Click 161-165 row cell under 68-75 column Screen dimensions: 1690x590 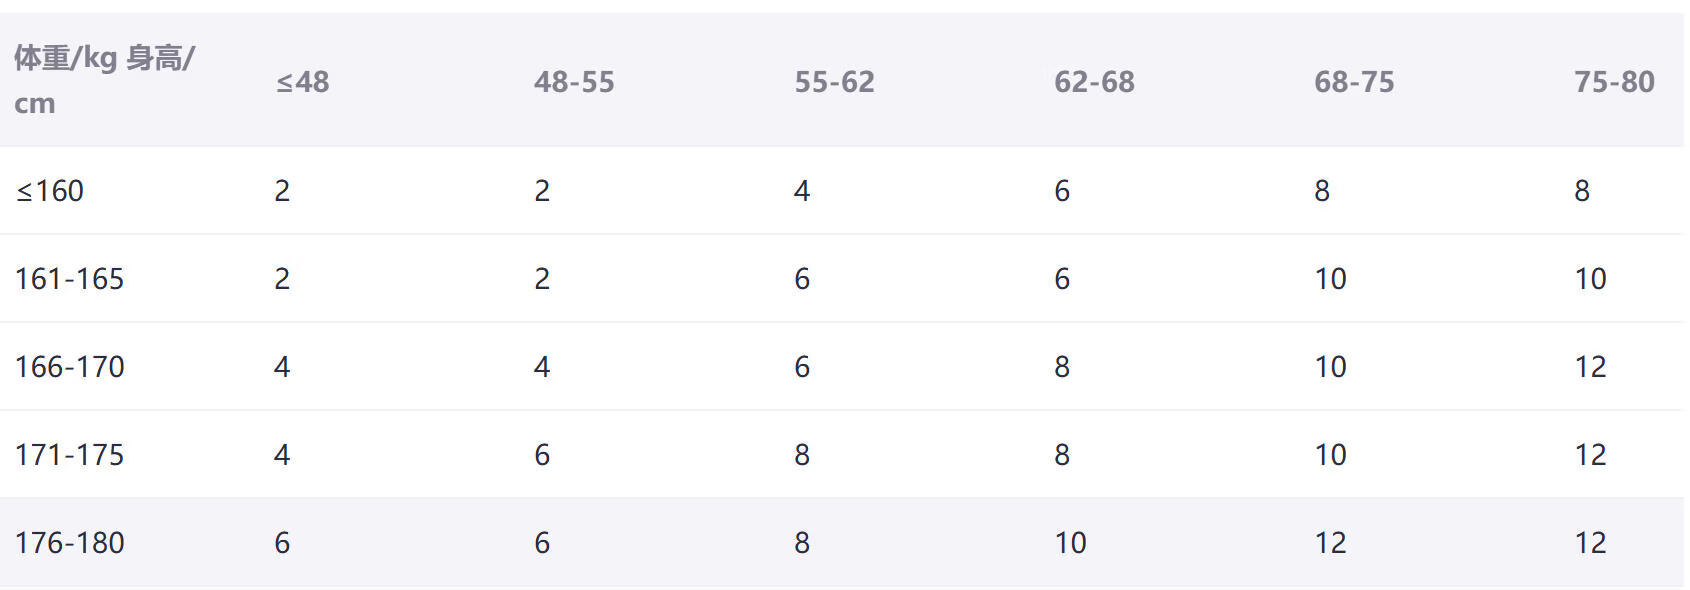click(x=1330, y=279)
